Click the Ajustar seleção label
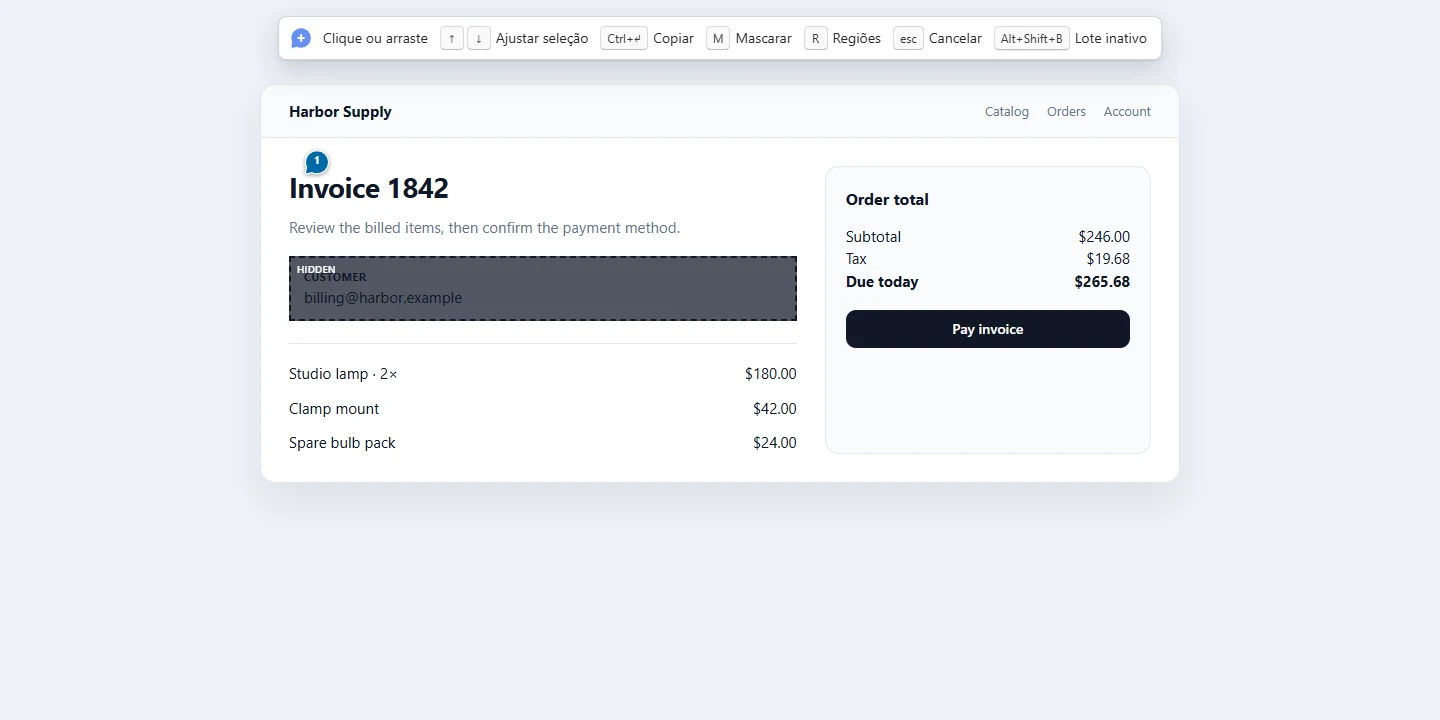 point(542,38)
